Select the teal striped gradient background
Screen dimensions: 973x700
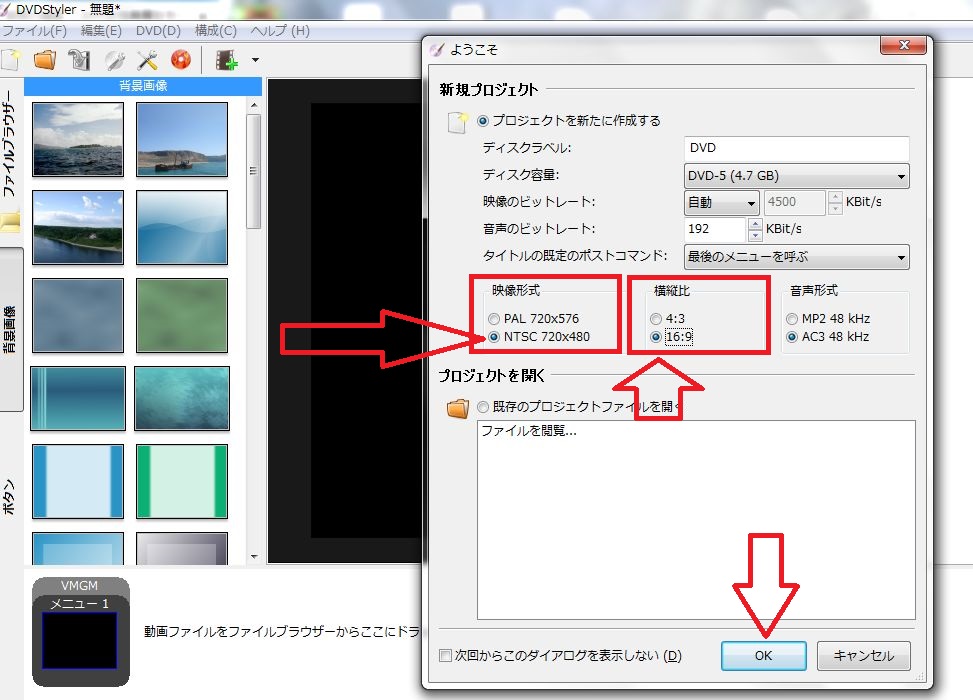(78, 398)
